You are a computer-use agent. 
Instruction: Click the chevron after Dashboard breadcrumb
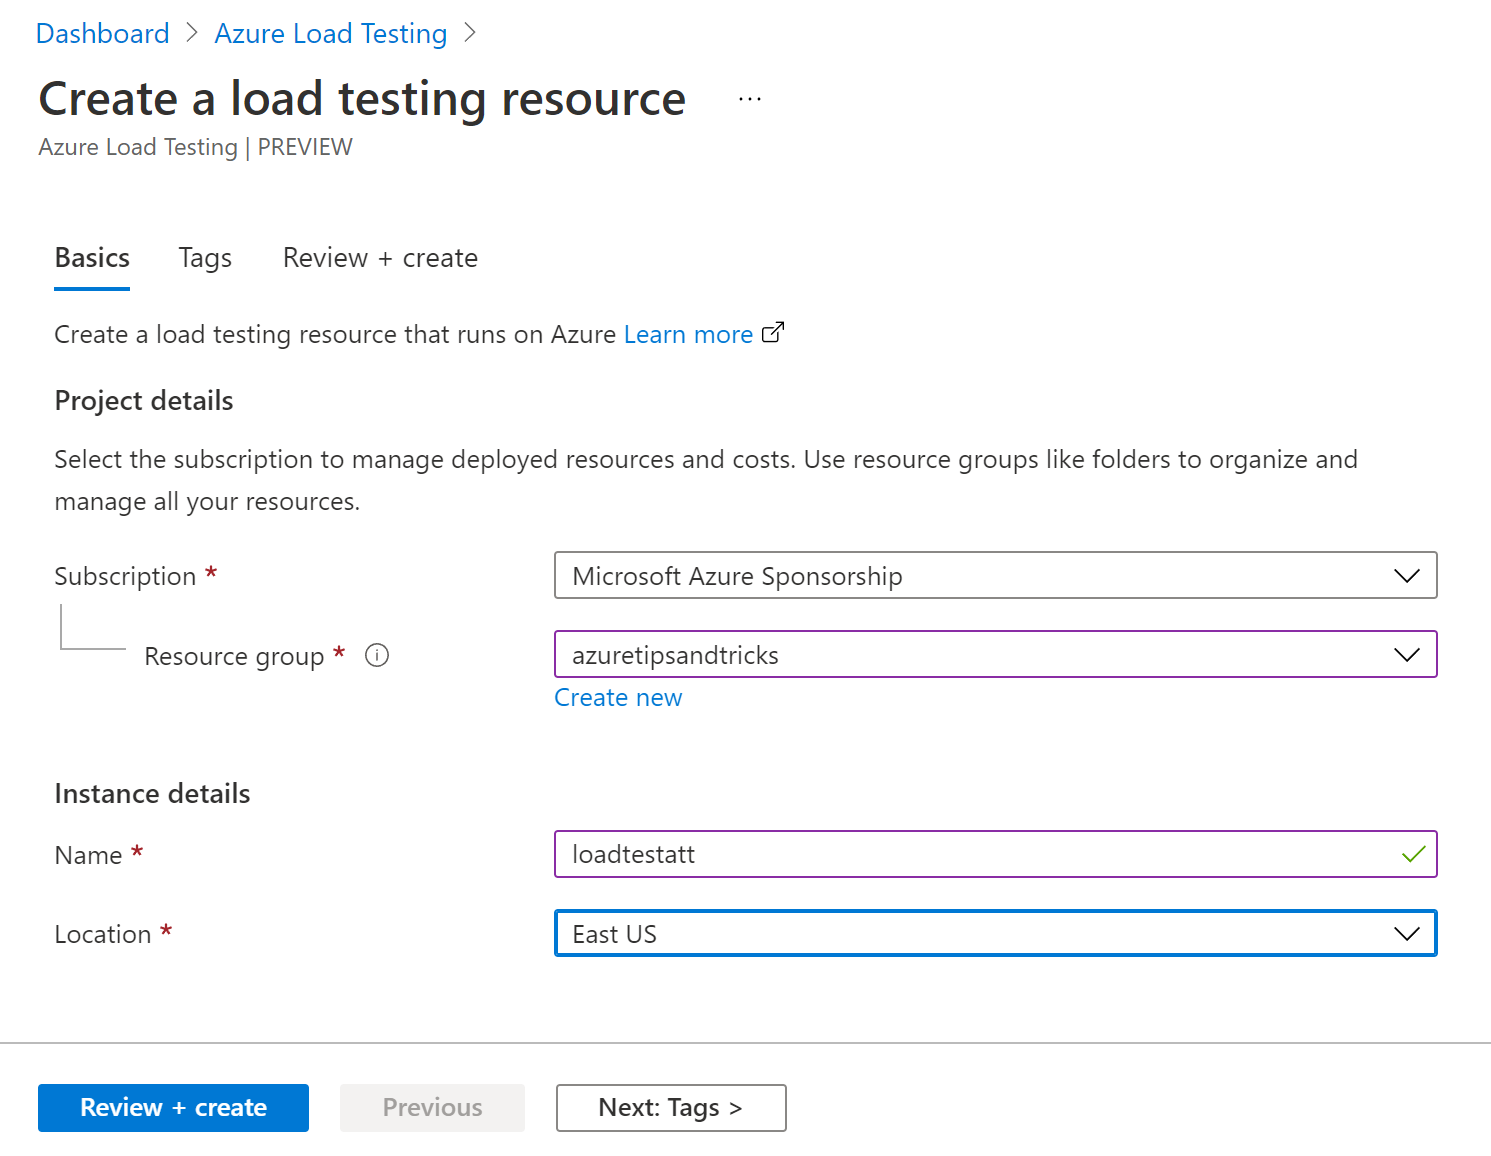[192, 33]
